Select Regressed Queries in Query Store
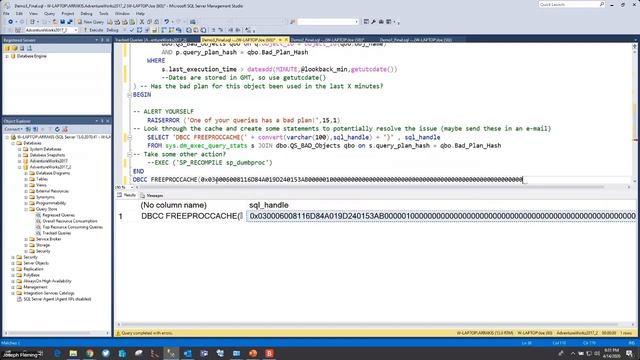Screen dimensions: 640x360 58,215
